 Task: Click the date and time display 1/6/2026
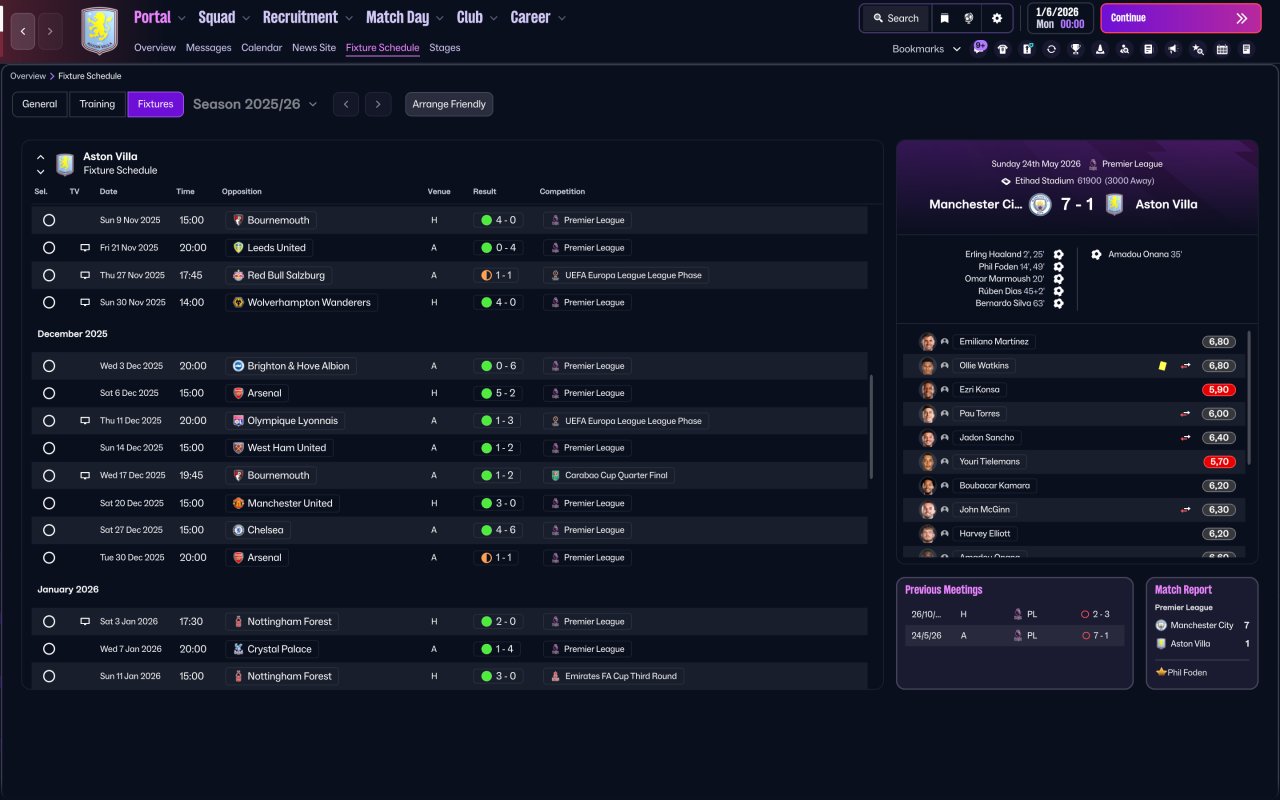click(x=1060, y=18)
